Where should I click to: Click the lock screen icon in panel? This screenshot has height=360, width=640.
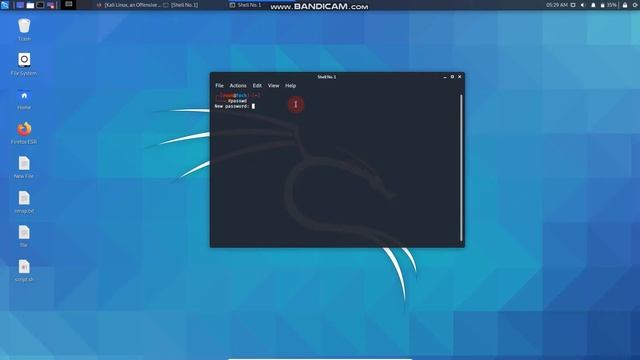point(625,5)
